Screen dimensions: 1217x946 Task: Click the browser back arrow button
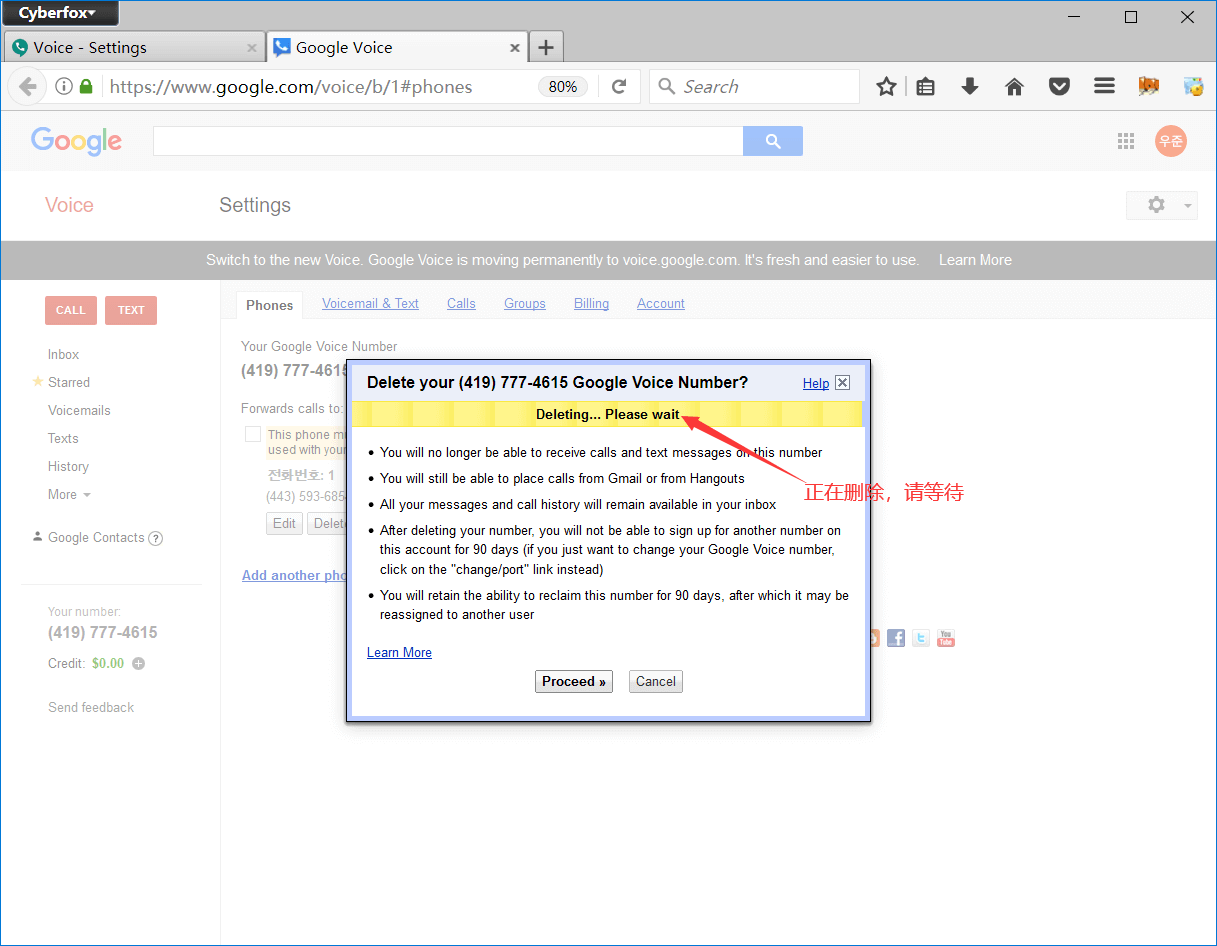tap(28, 87)
